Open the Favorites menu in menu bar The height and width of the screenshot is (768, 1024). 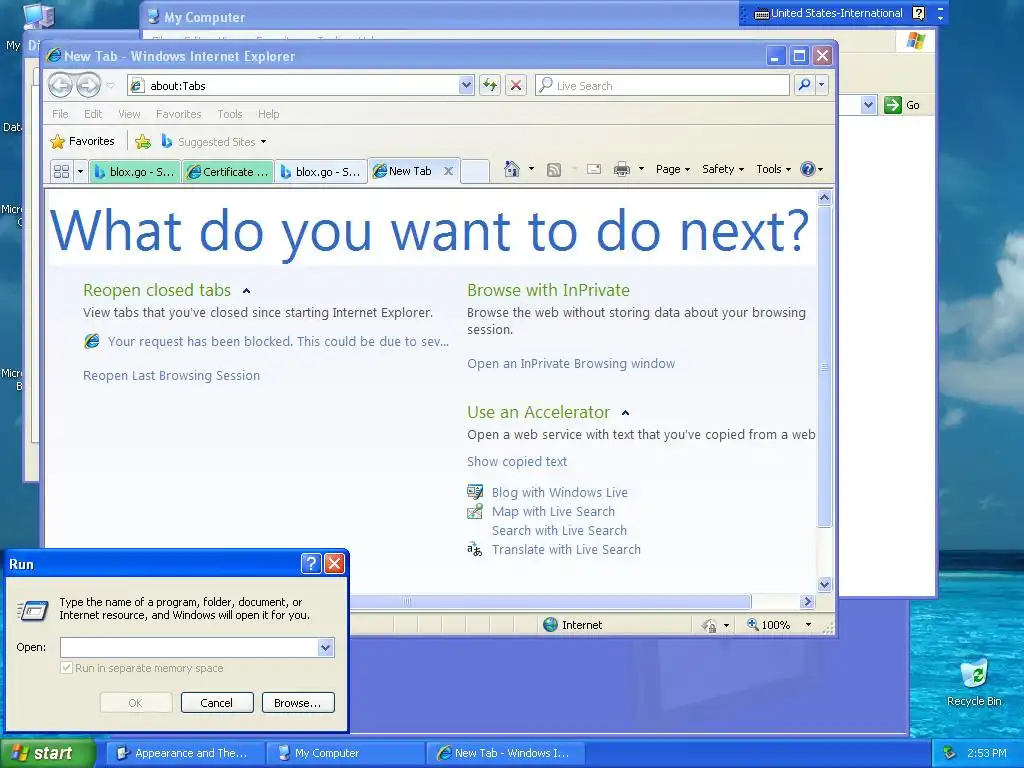point(178,114)
